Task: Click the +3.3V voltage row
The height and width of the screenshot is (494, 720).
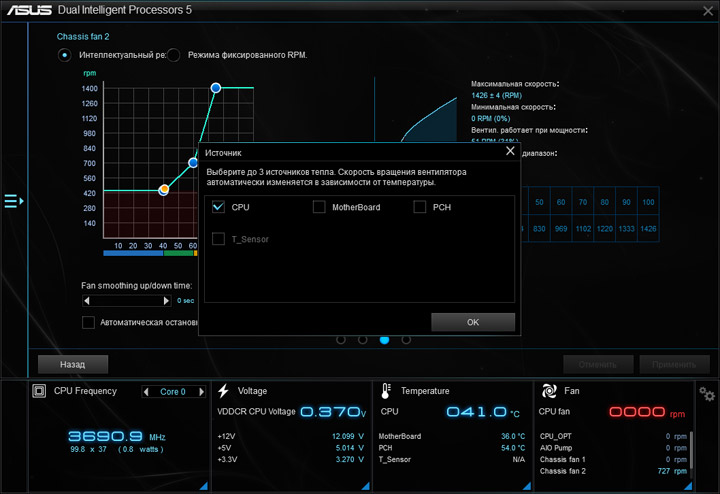Action: click(290, 460)
